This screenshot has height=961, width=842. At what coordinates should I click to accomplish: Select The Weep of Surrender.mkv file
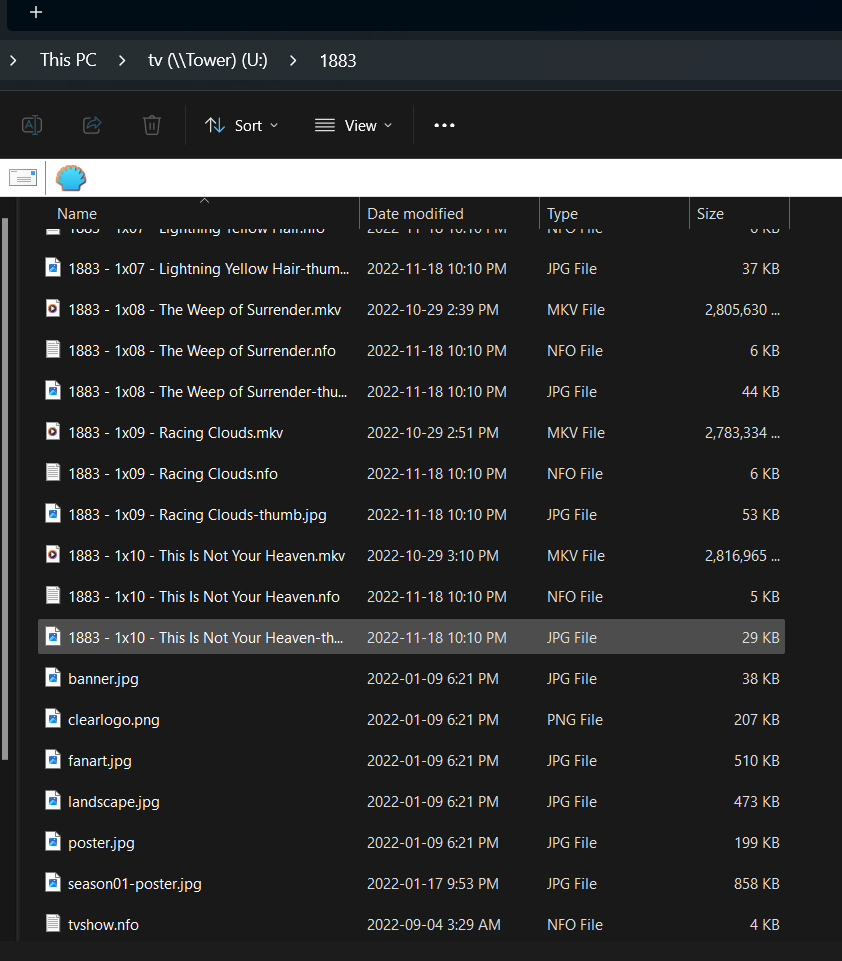tap(204, 310)
